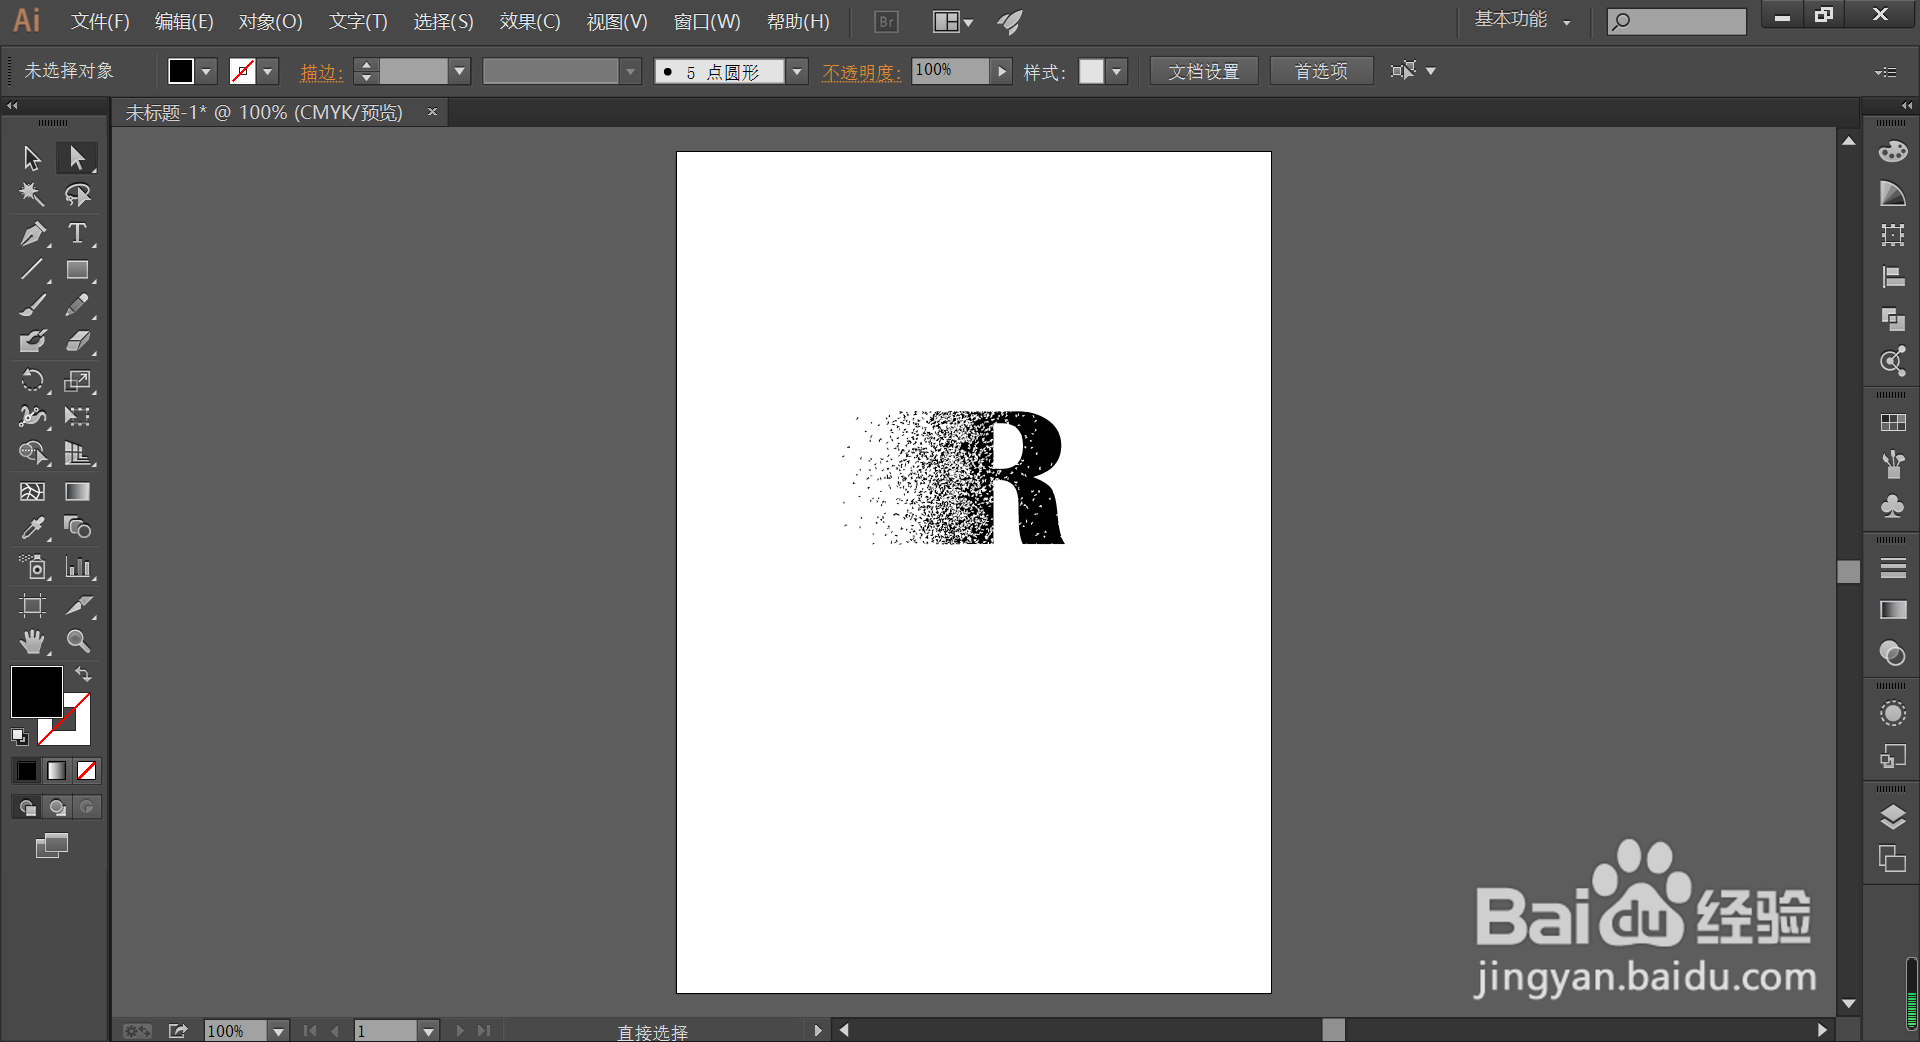Select the Rotate tool
This screenshot has height=1042, width=1920.
pos(32,380)
